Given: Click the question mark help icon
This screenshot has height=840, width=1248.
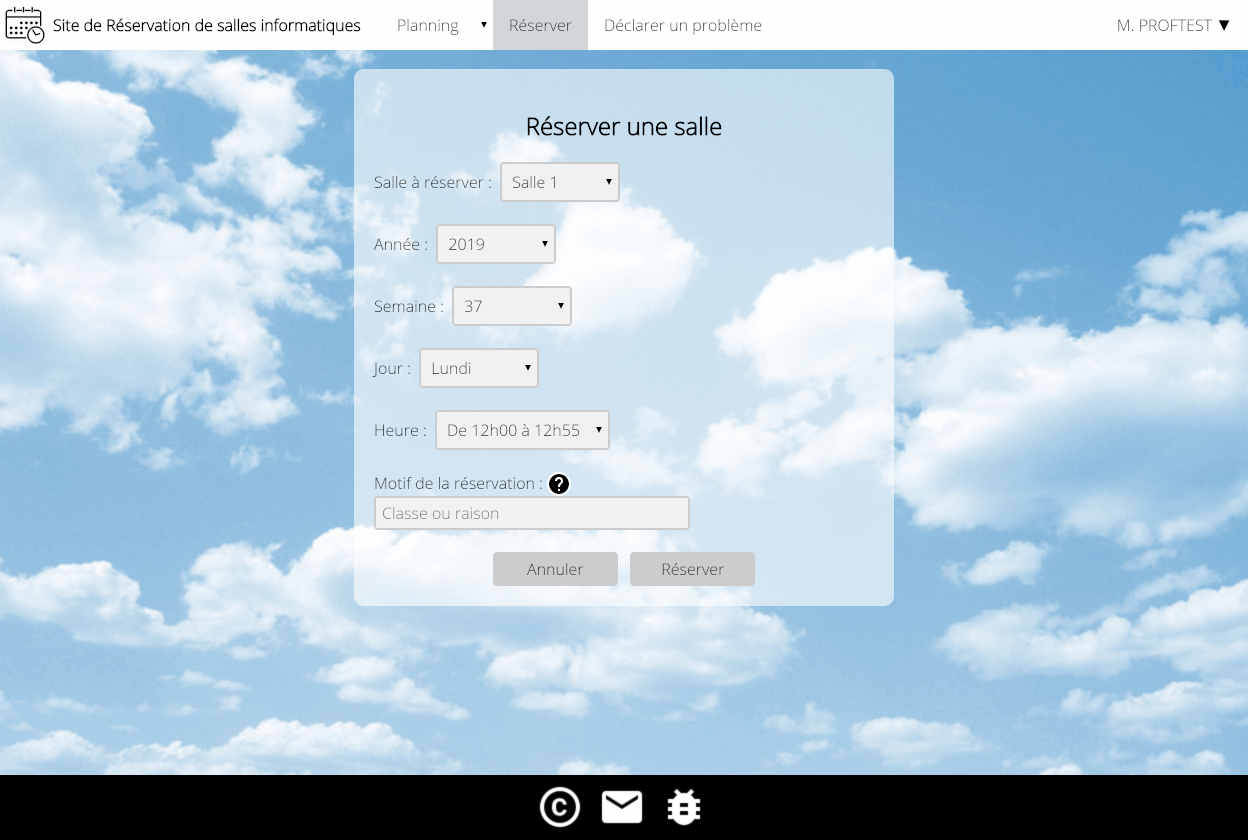Looking at the screenshot, I should coord(559,484).
